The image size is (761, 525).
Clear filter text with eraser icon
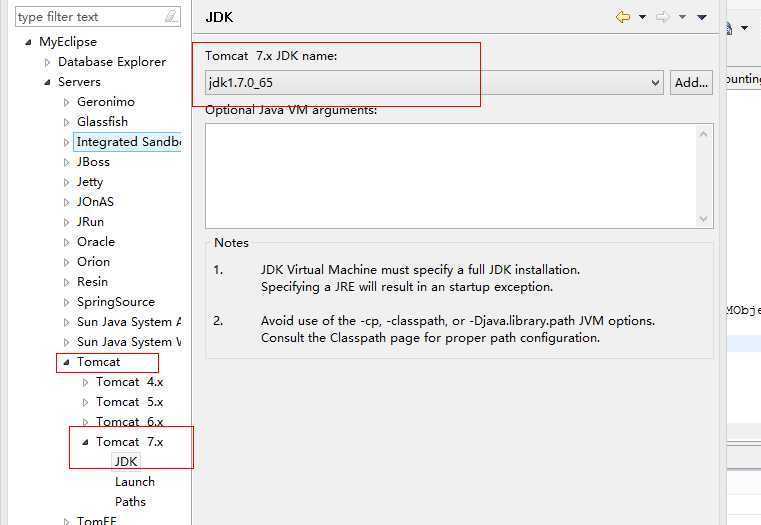[171, 16]
